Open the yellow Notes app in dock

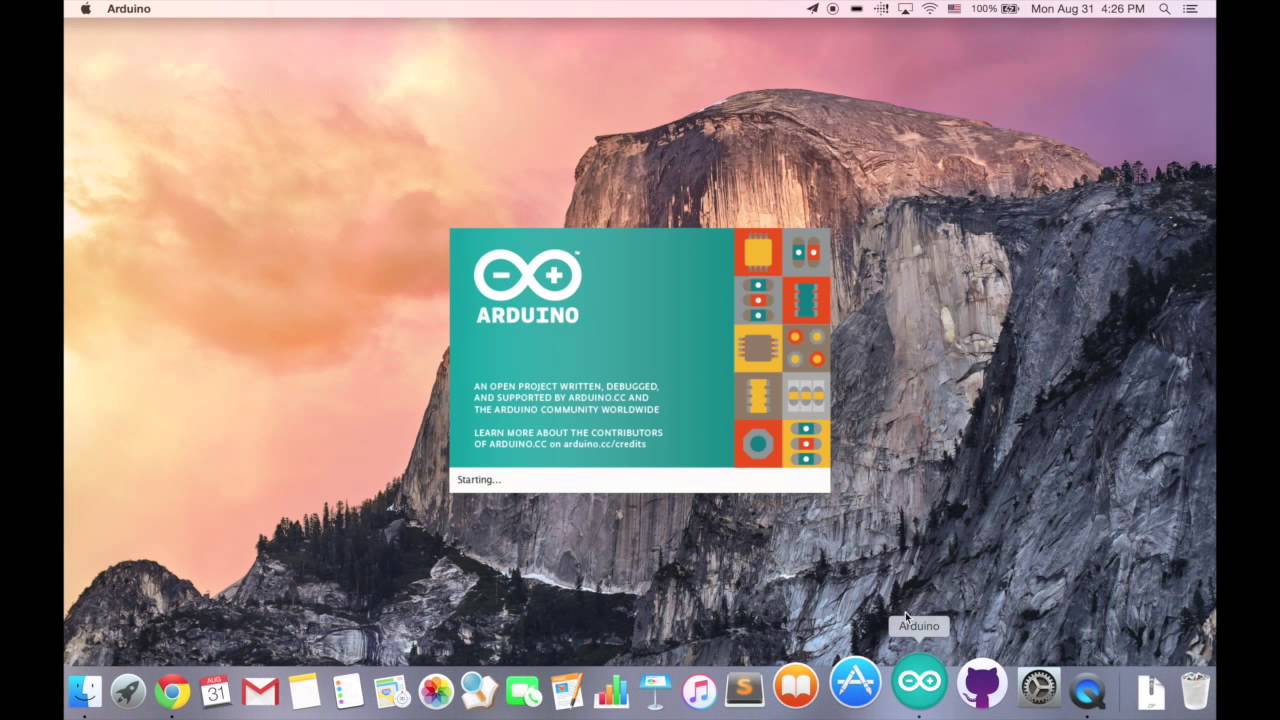pyautogui.click(x=304, y=691)
